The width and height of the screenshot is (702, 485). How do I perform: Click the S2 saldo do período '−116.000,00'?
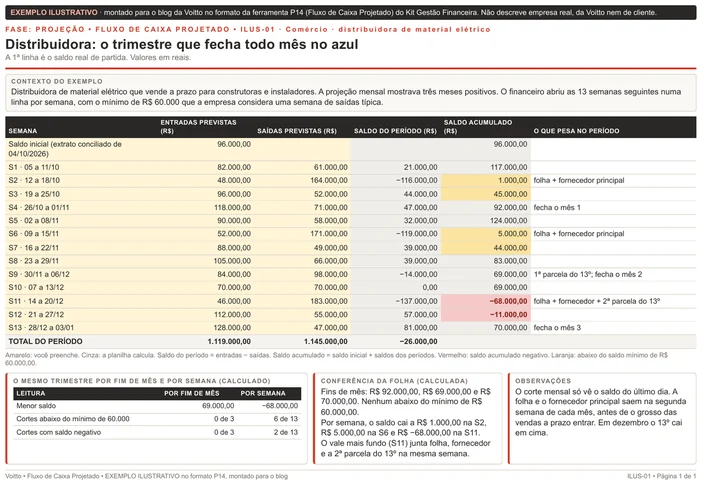416,180
